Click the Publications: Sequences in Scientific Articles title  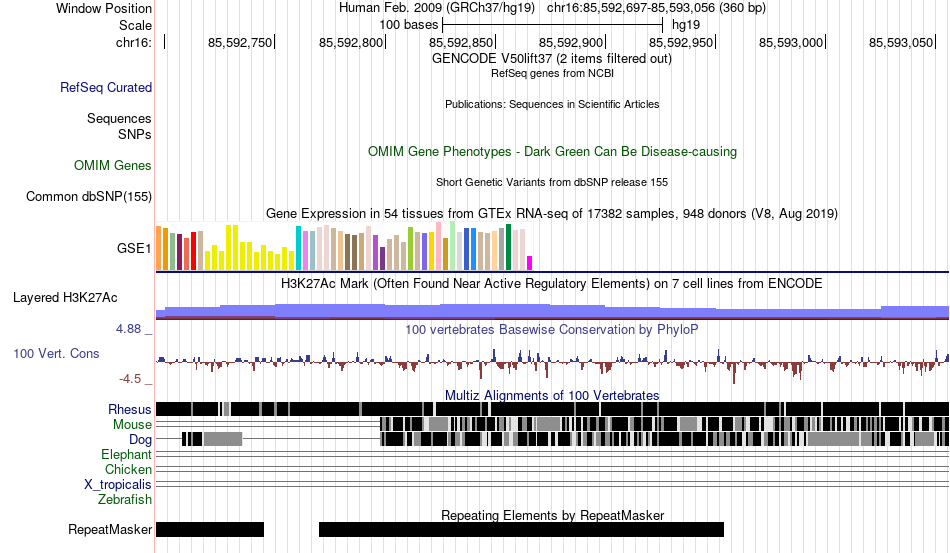[x=552, y=104]
